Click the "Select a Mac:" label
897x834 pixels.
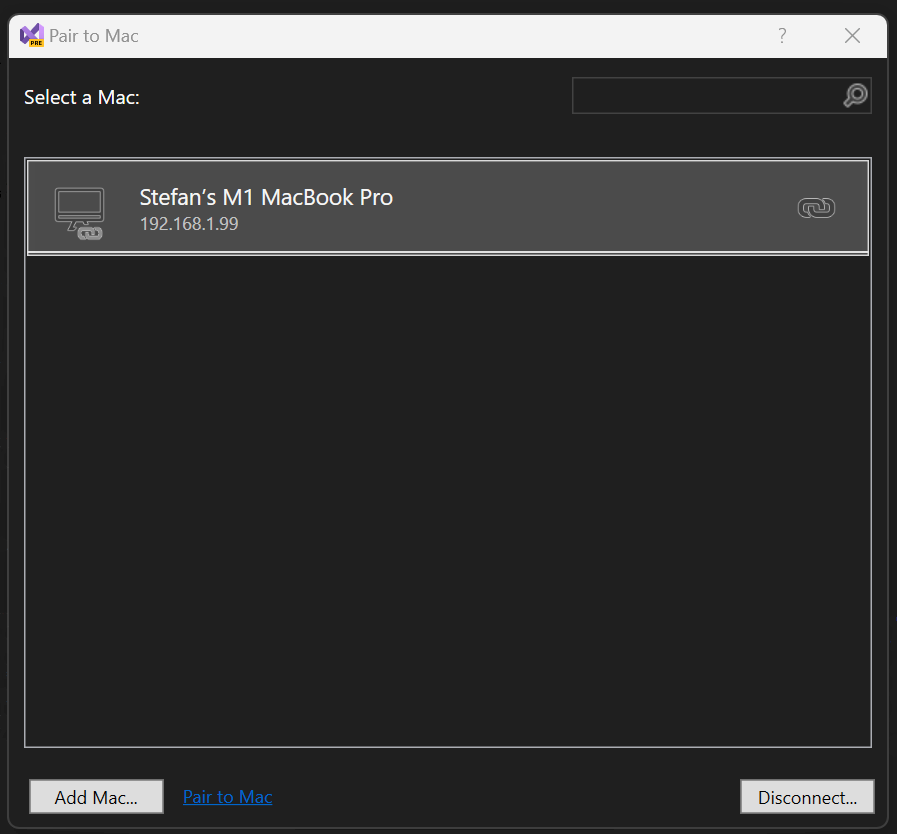(82, 97)
